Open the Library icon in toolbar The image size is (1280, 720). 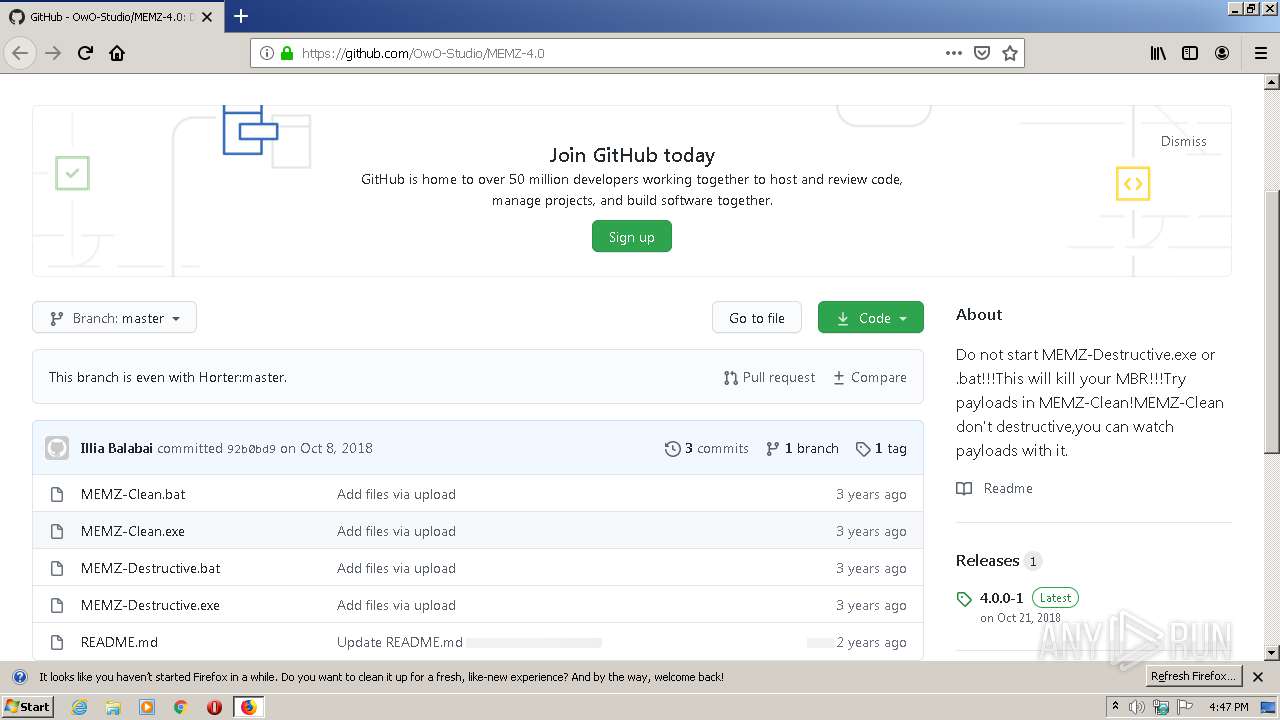coord(1158,53)
